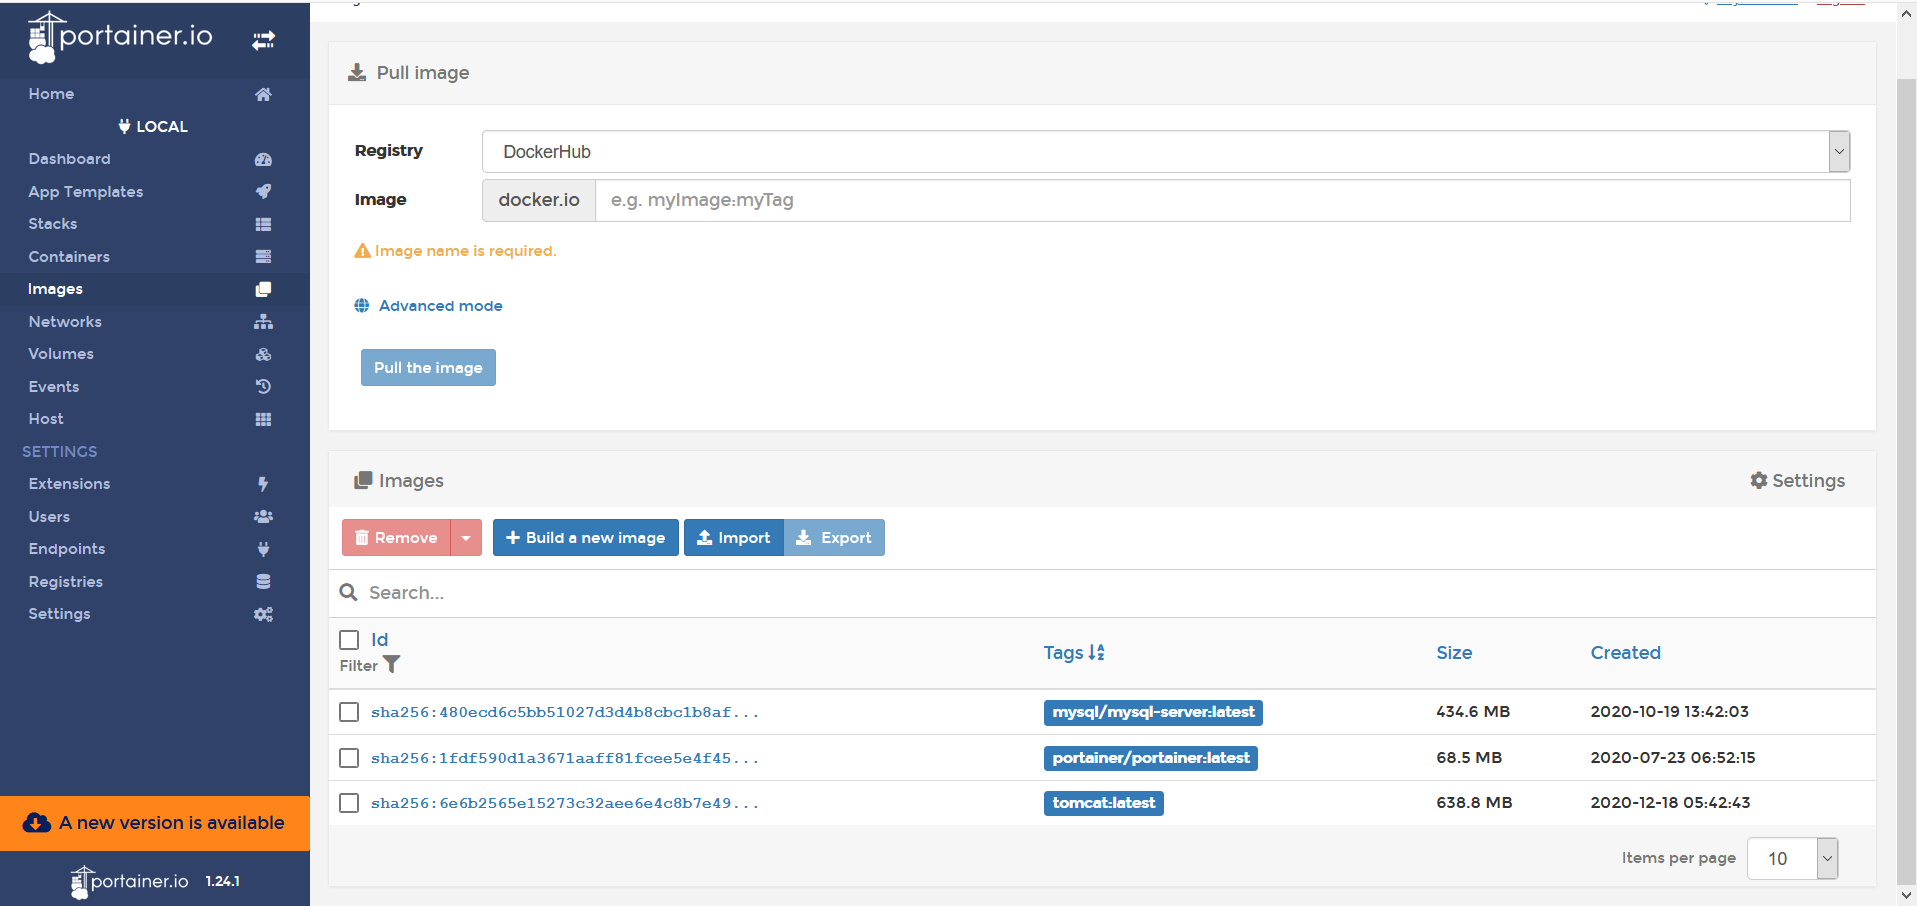Image resolution: width=1917 pixels, height=906 pixels.
Task: Click the mysql/mysql-server:latest tag
Action: click(x=1153, y=712)
